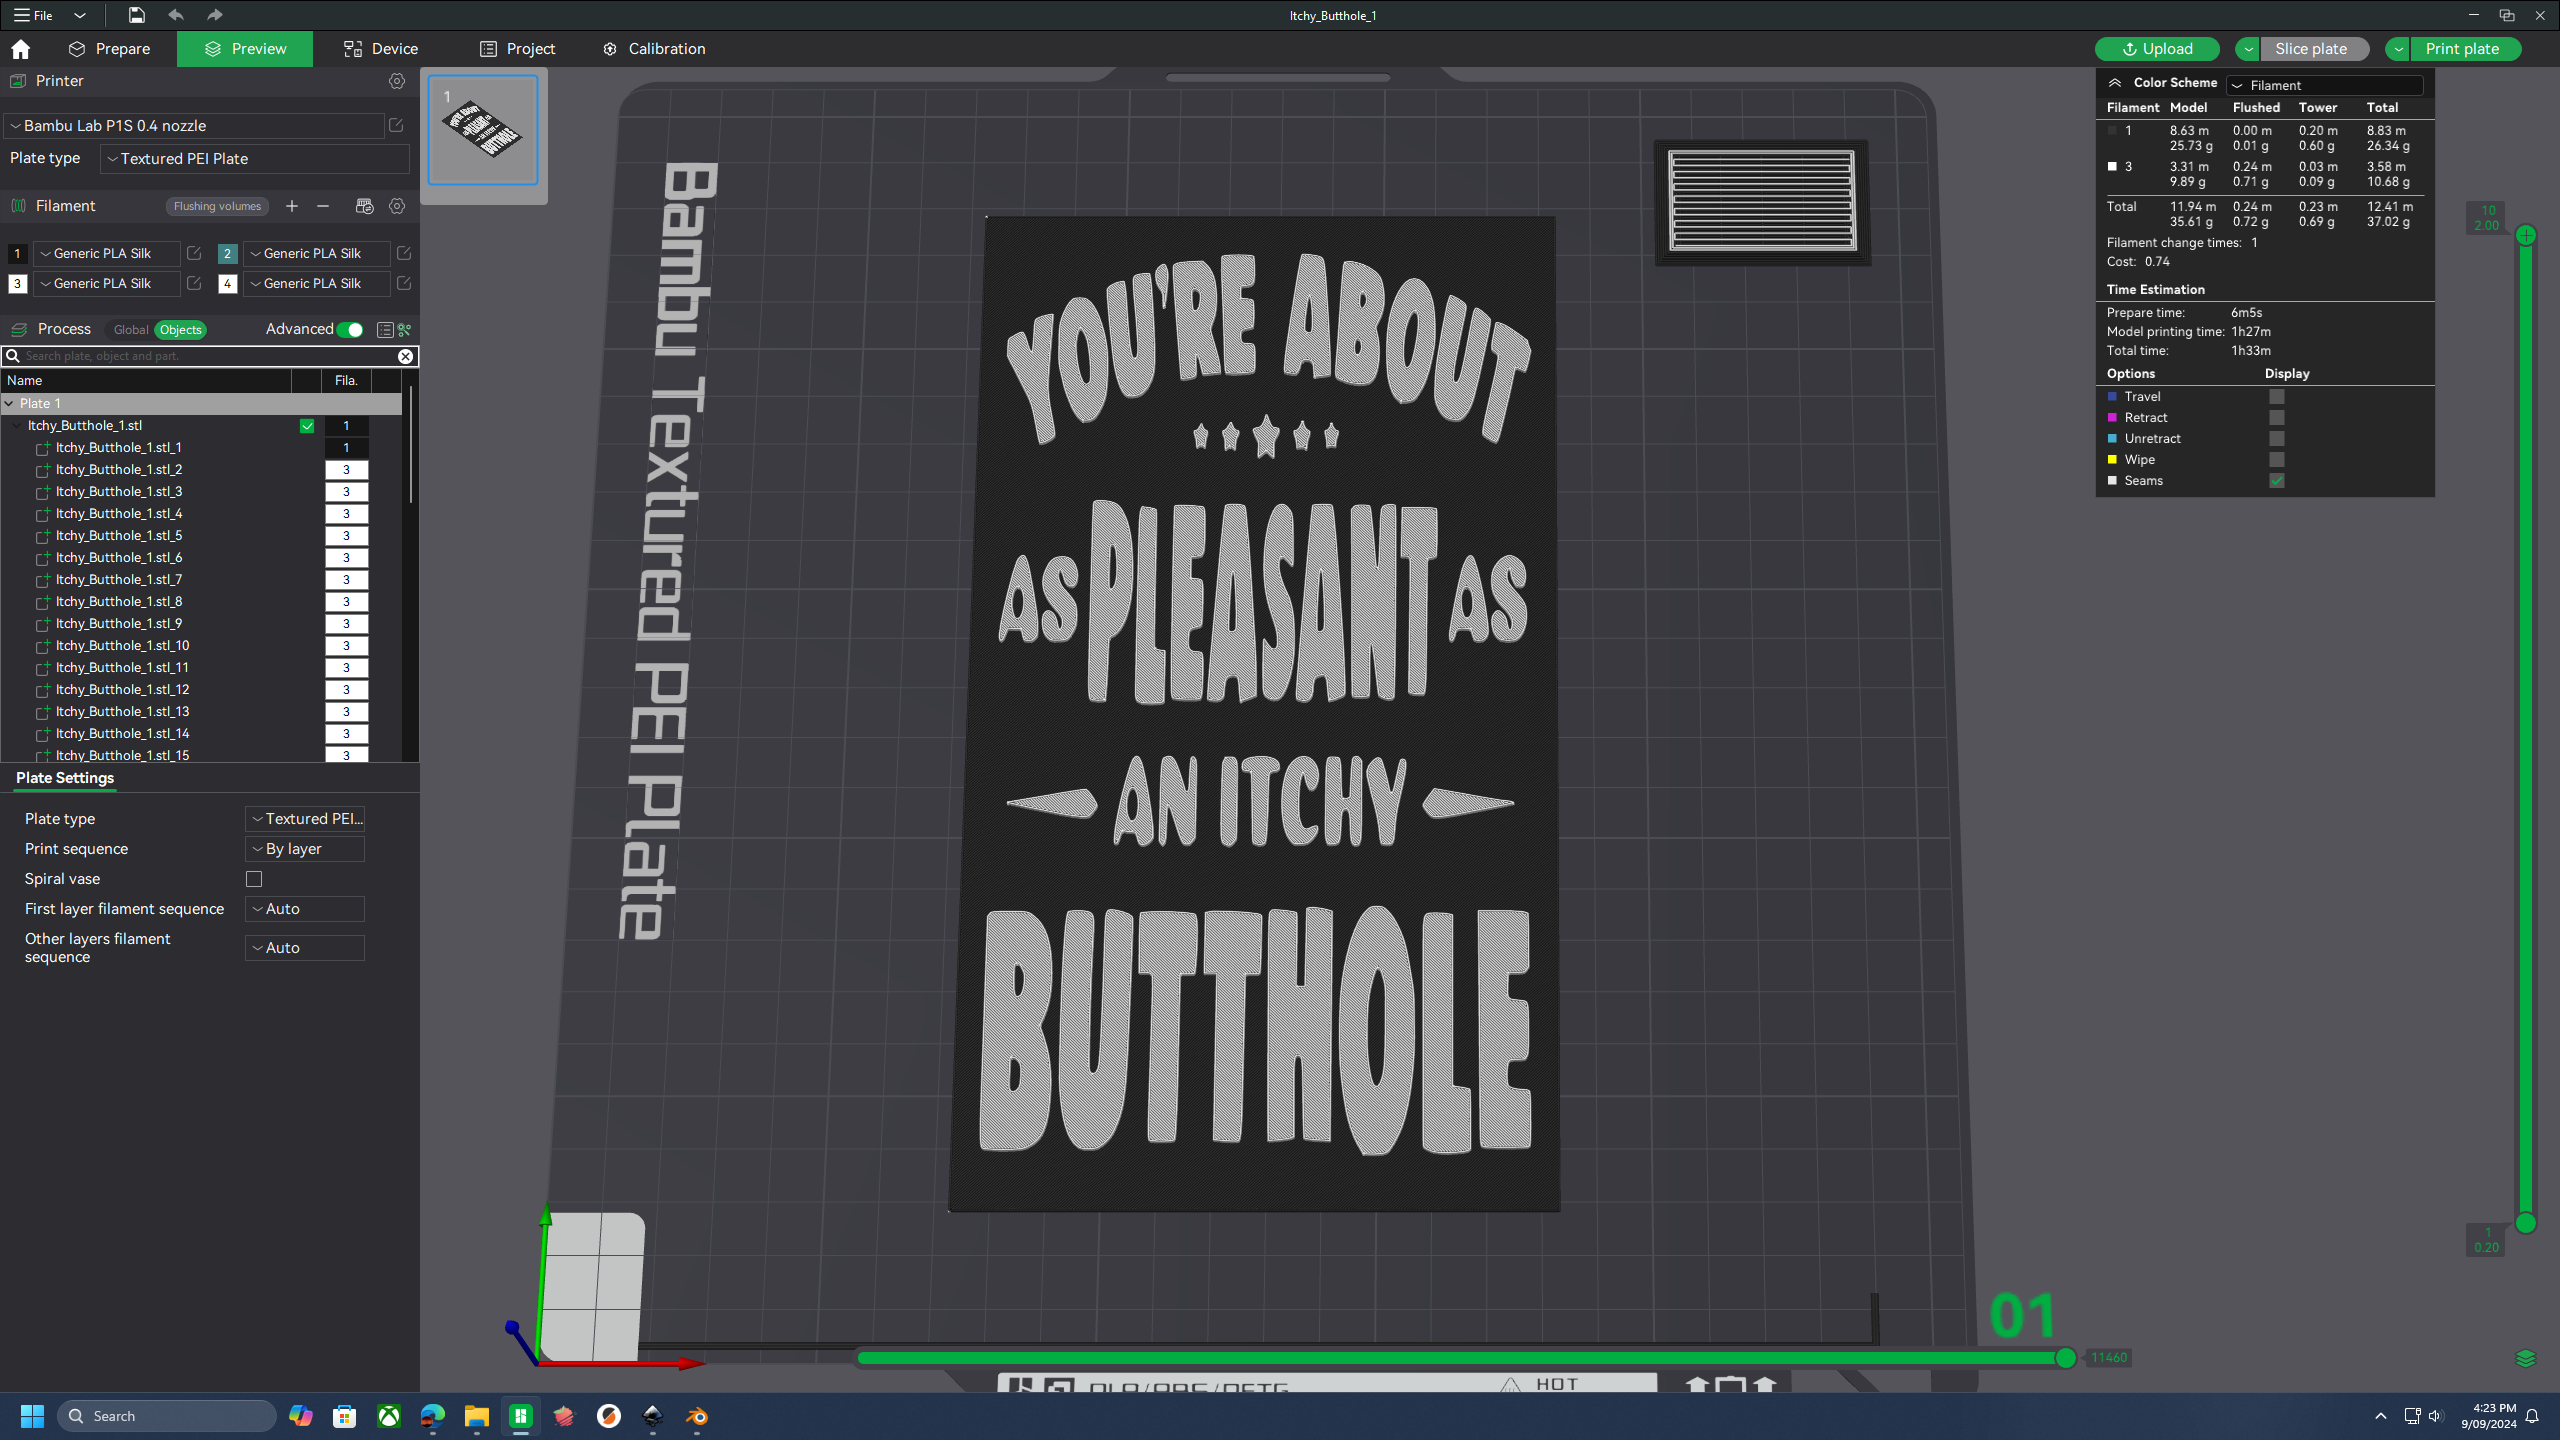This screenshot has height=1440, width=2560.
Task: Collapse the Color Scheme legend panel
Action: click(x=2115, y=83)
